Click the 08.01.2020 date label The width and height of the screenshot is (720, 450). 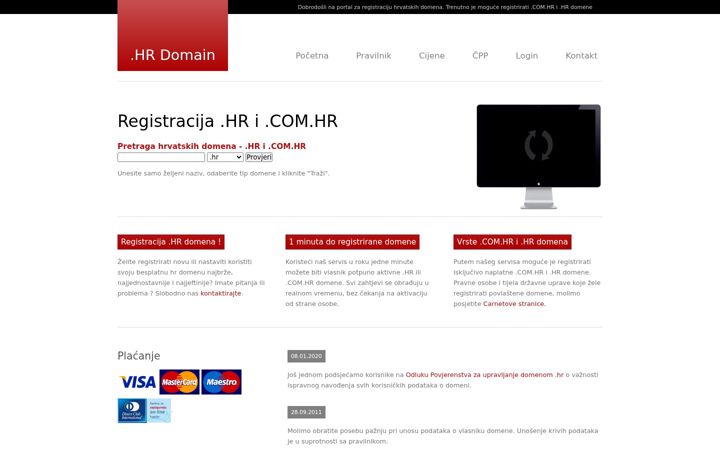point(306,356)
